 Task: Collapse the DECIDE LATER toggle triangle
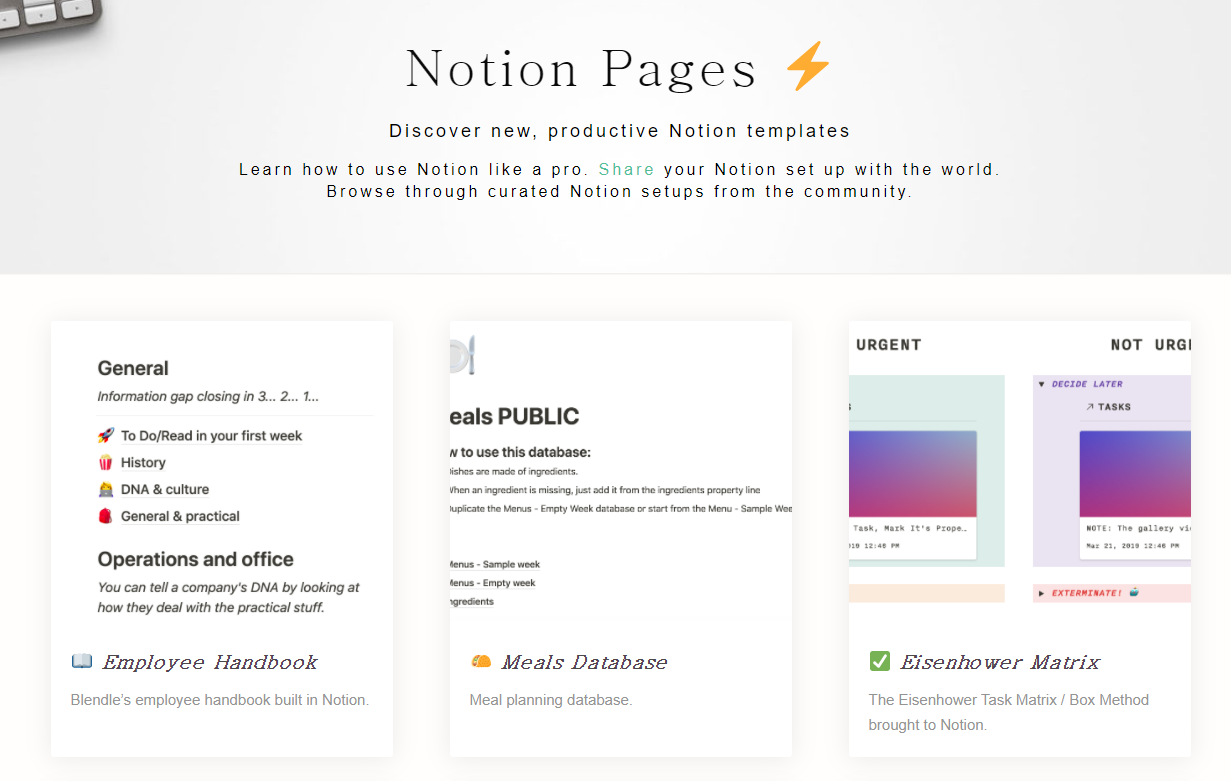click(1042, 384)
